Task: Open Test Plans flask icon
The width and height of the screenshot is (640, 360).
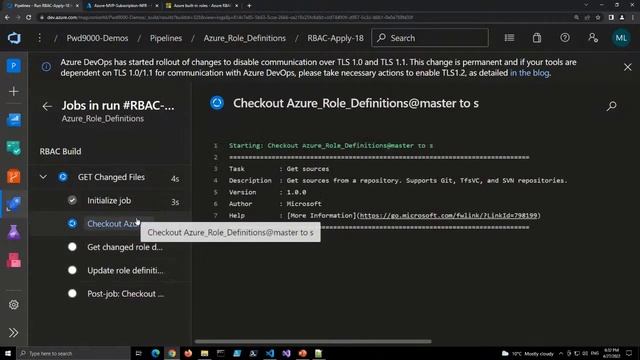Action: [x=13, y=232]
